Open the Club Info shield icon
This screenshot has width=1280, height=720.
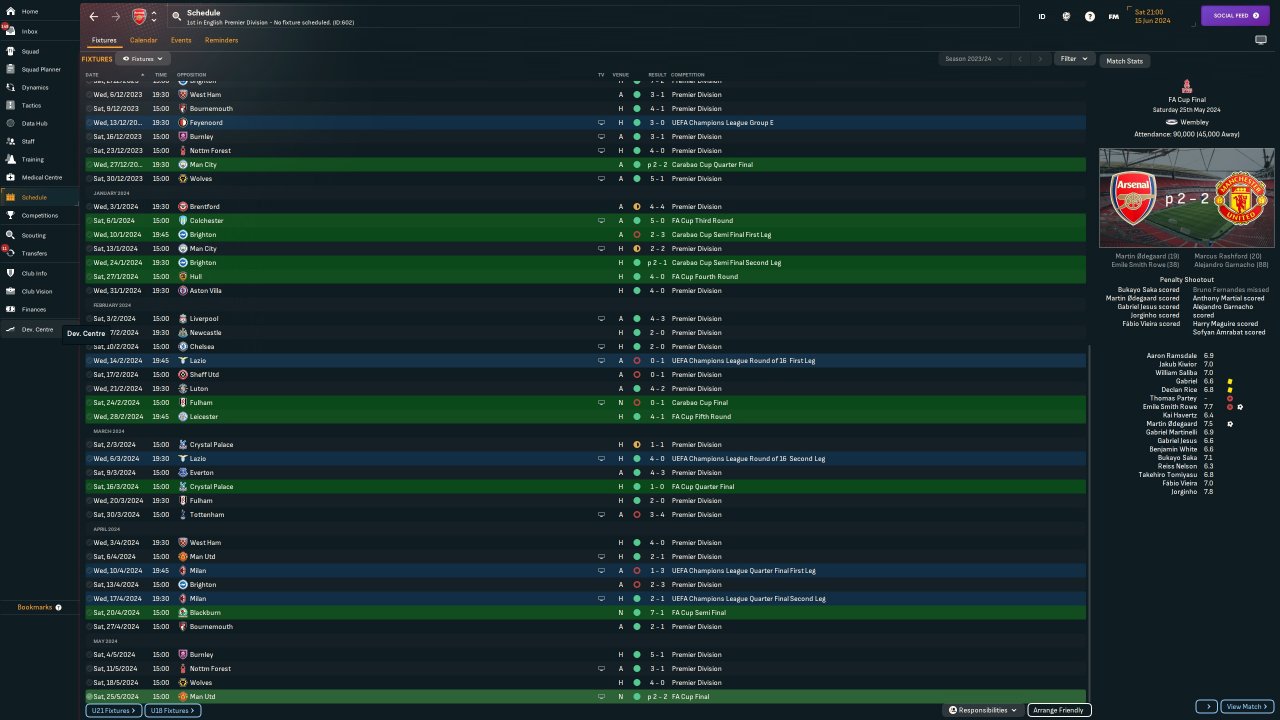[x=10, y=273]
